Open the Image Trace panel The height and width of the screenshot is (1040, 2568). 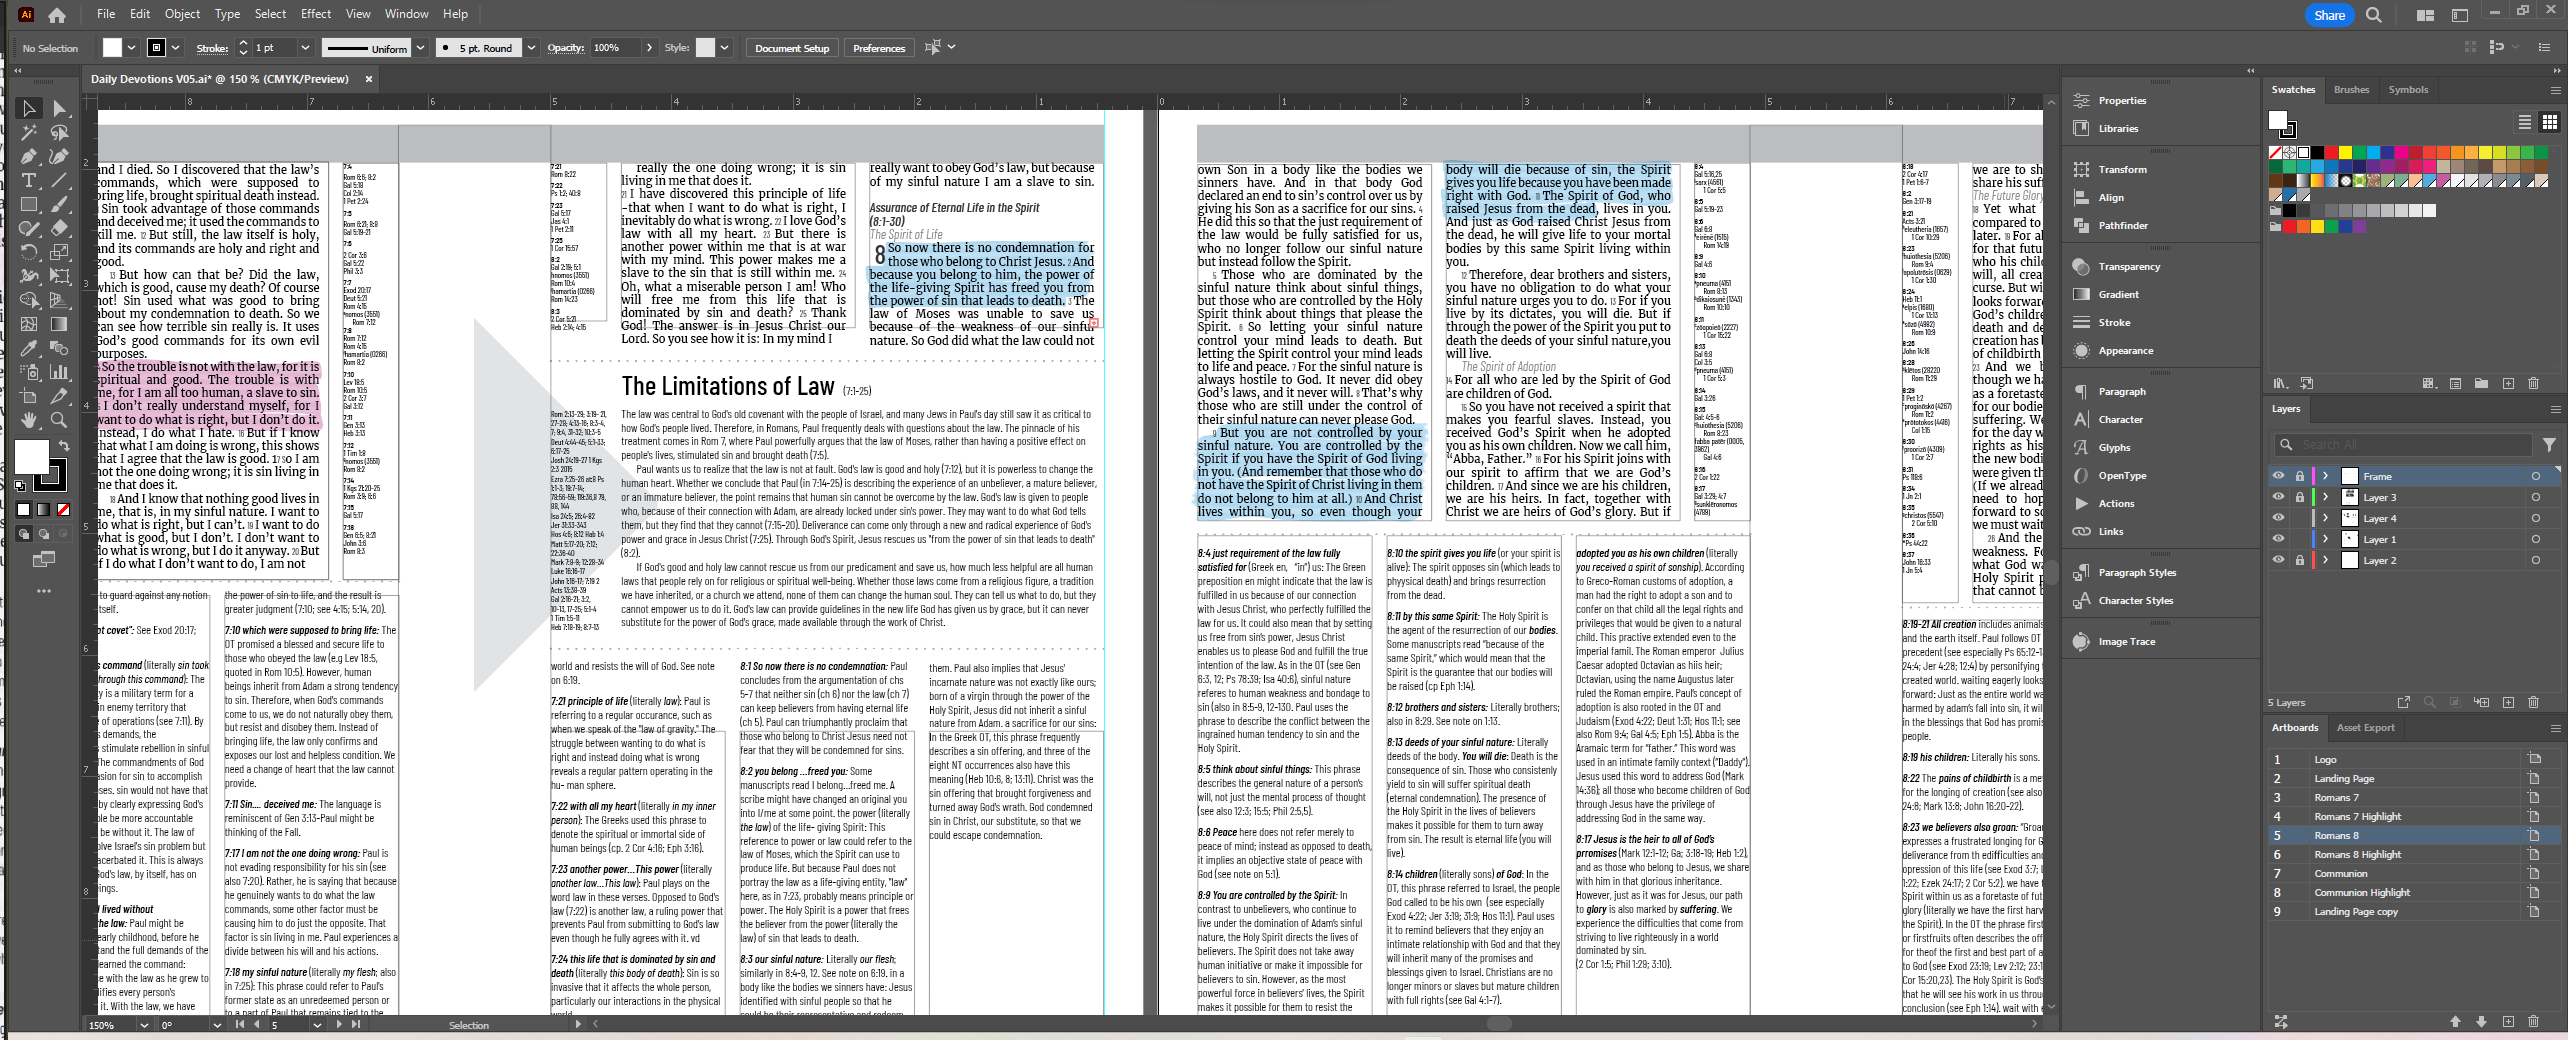coord(2126,642)
